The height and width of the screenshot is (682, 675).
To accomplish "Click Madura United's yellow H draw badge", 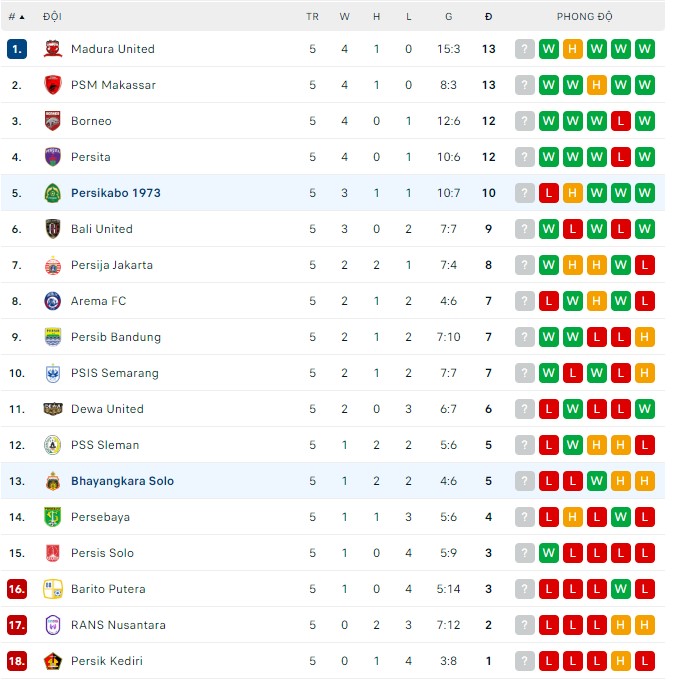I will click(x=572, y=49).
